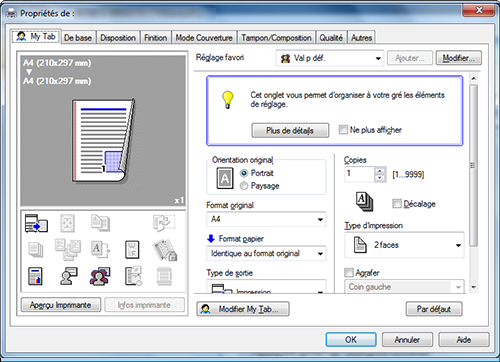Open the Mode Couverture tab
Screen dimensions: 500x362
tap(204, 38)
